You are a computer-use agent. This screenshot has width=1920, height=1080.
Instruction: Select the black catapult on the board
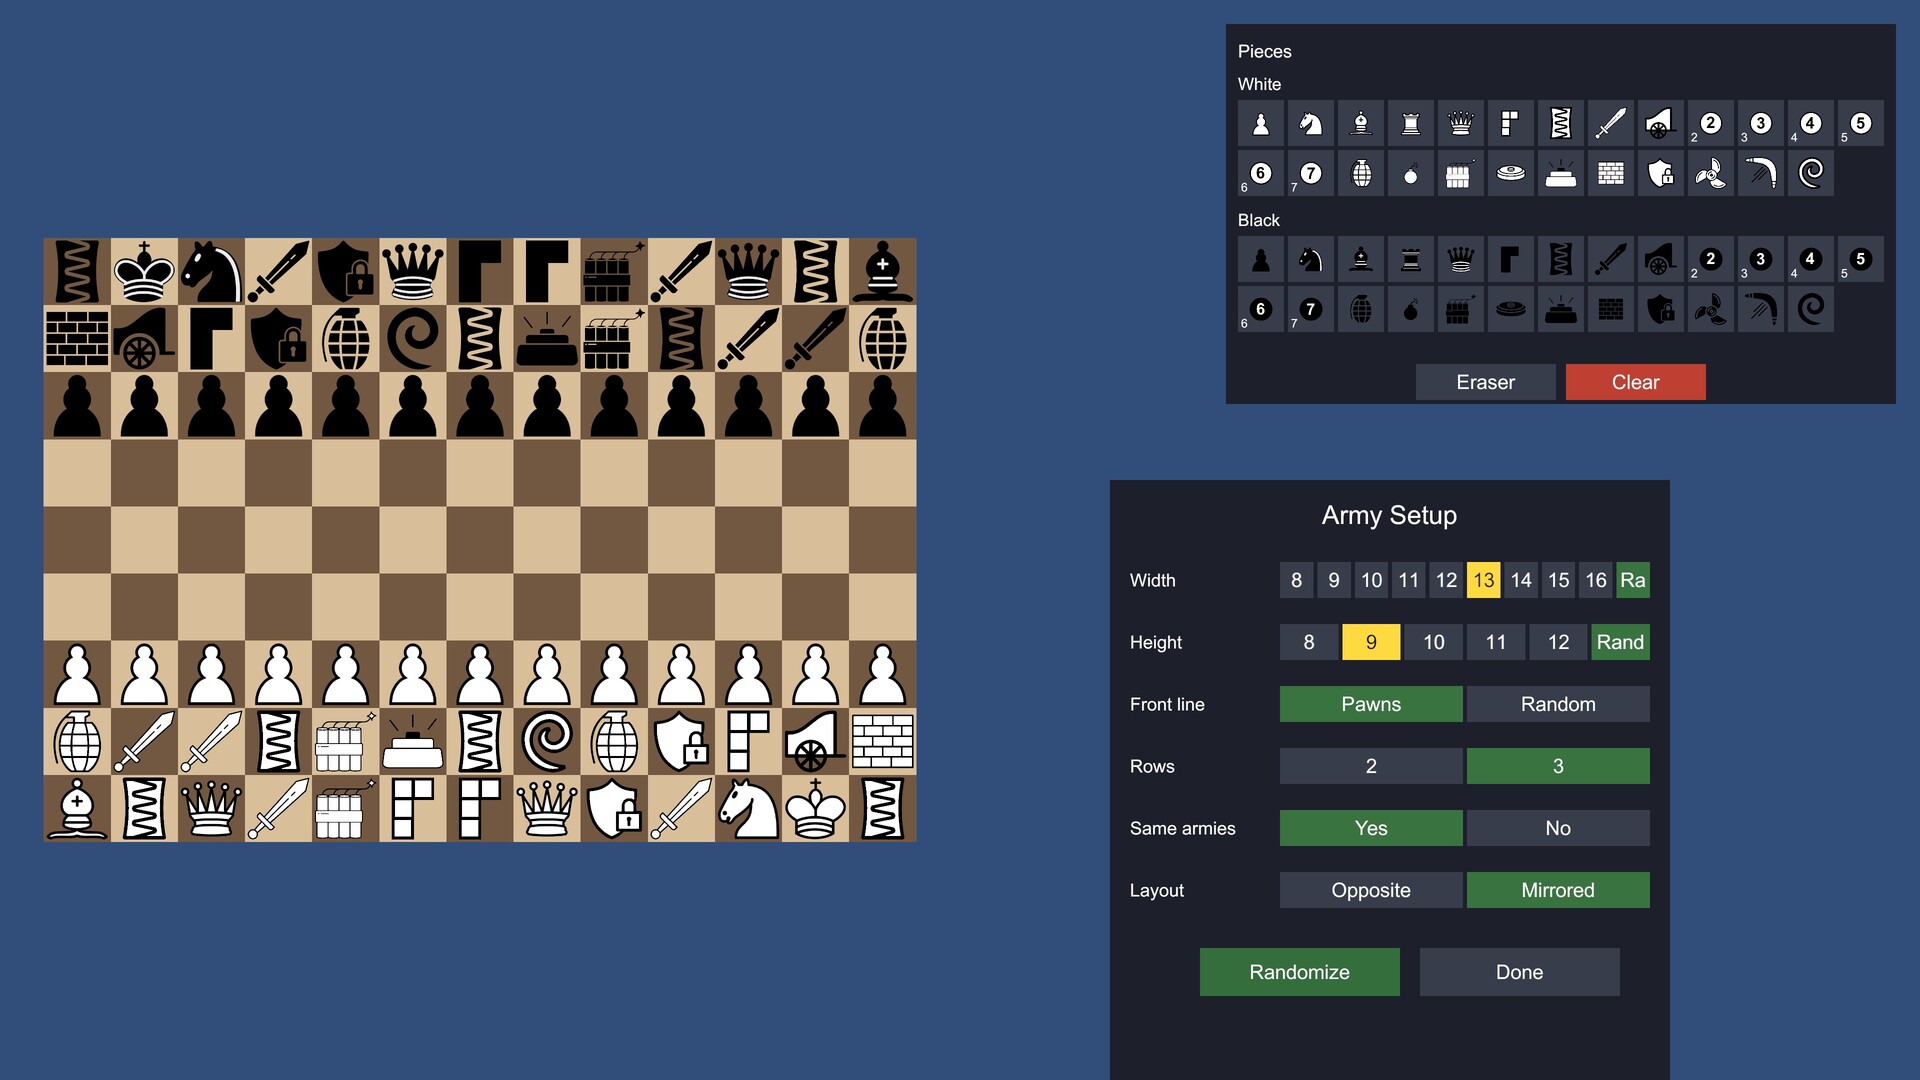click(144, 338)
